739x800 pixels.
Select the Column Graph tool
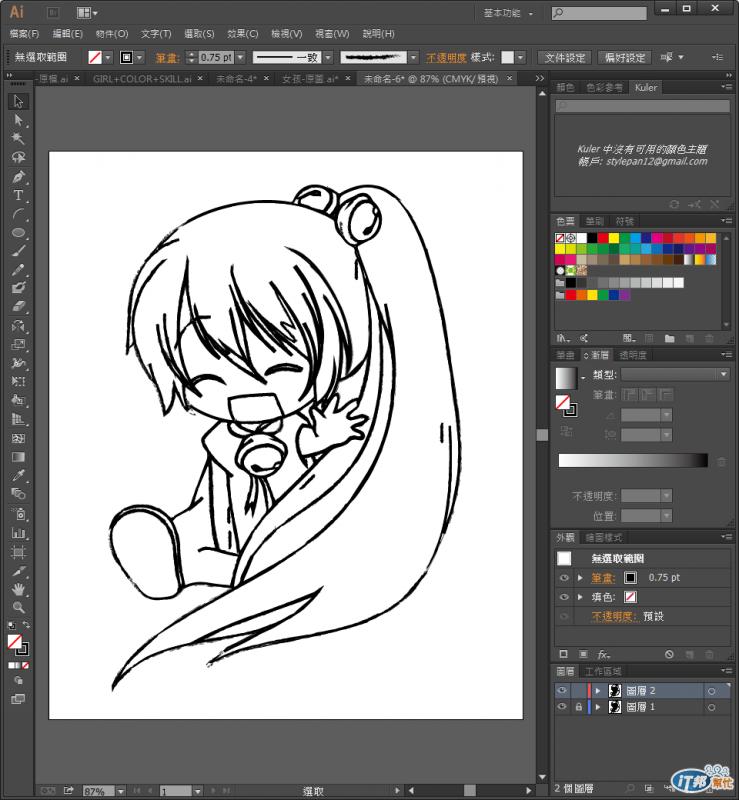[x=18, y=533]
